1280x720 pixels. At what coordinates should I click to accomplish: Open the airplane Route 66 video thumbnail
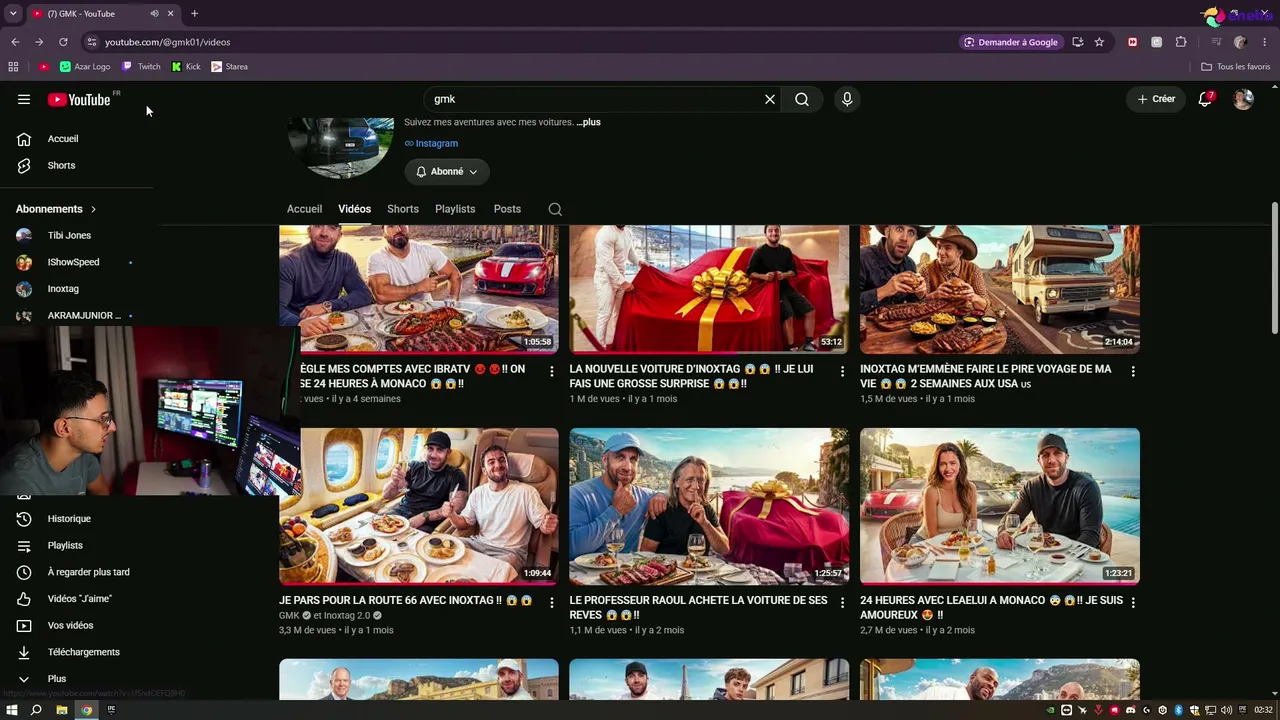[419, 506]
